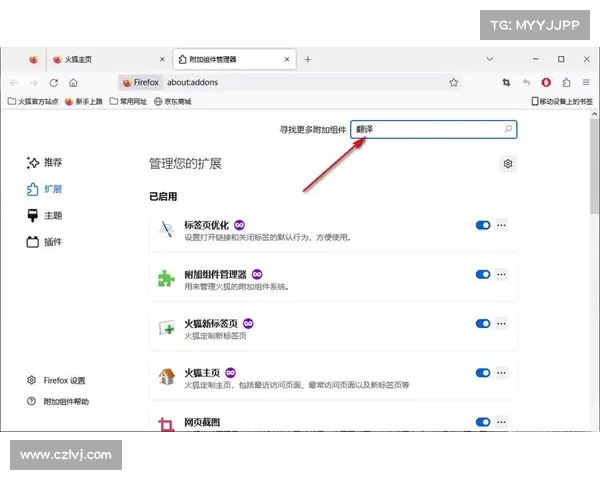Open a new tab with plus button
Image resolution: width=600 pixels, height=480 pixels.
click(x=308, y=59)
